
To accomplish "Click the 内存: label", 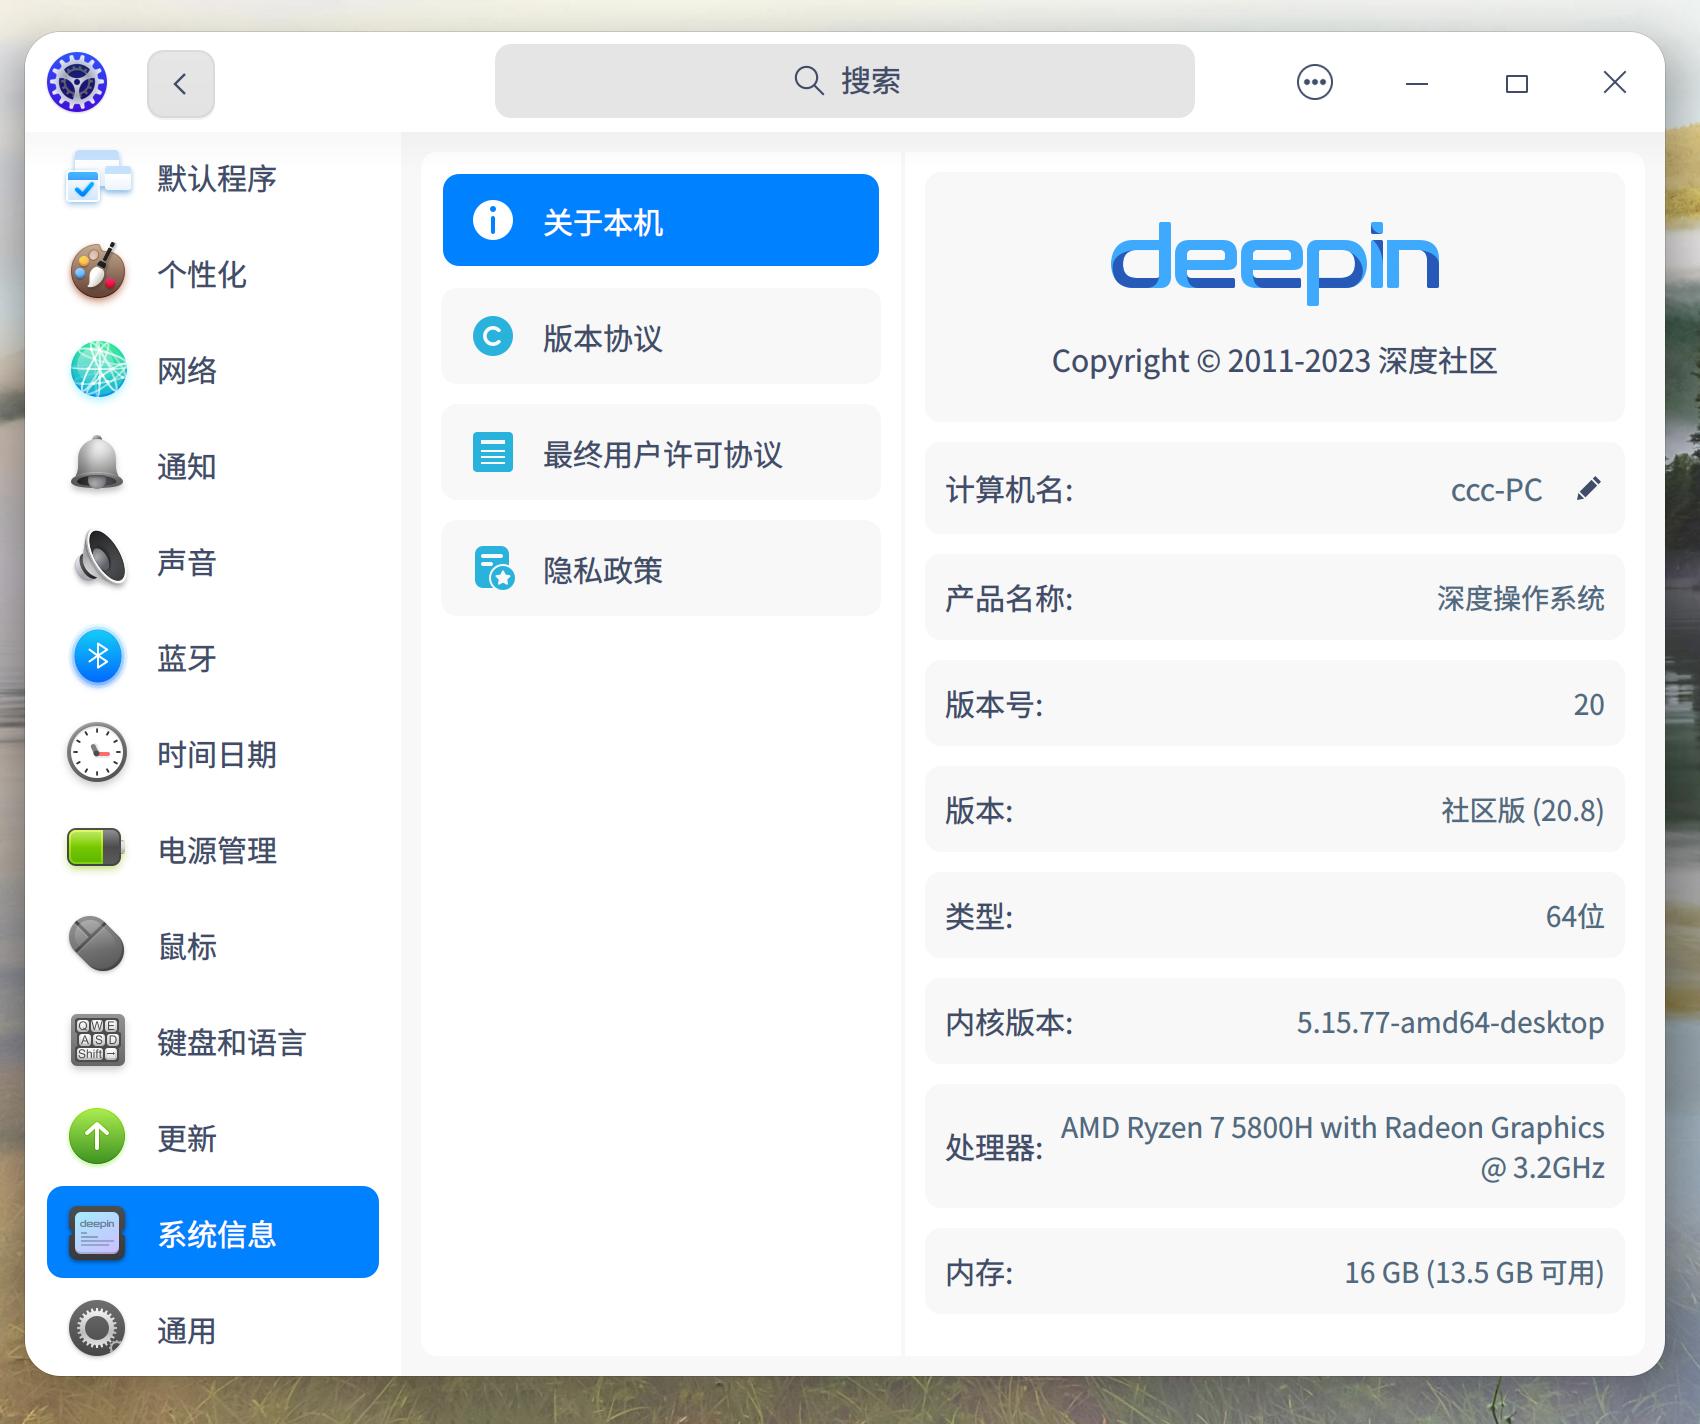I will pyautogui.click(x=979, y=1272).
